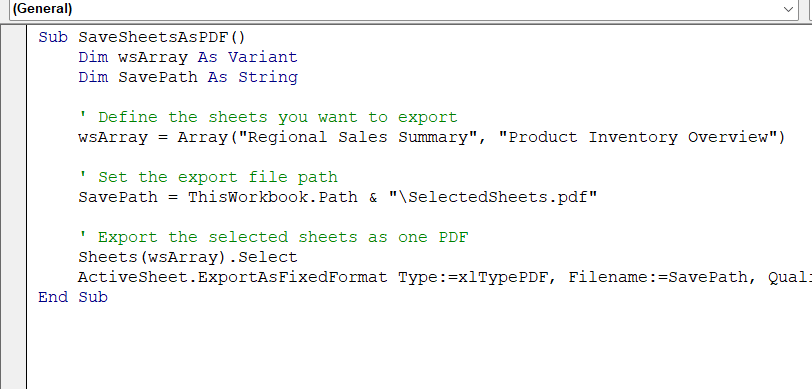
Task: Click the comment 'Export the selected sheets as one PDF'
Action: (x=273, y=237)
